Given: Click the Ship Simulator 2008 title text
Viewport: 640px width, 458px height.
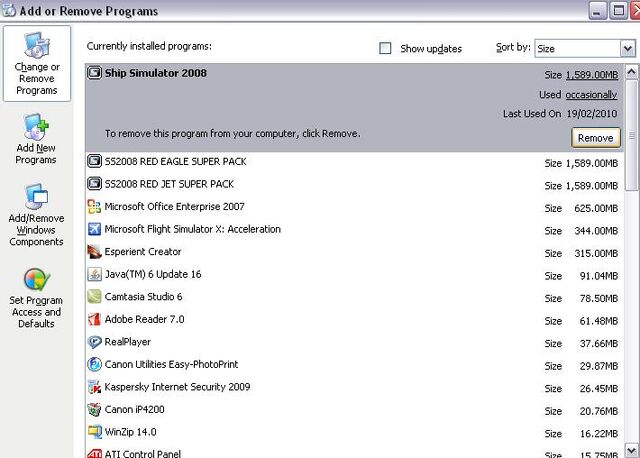Looking at the screenshot, I should pos(156,73).
